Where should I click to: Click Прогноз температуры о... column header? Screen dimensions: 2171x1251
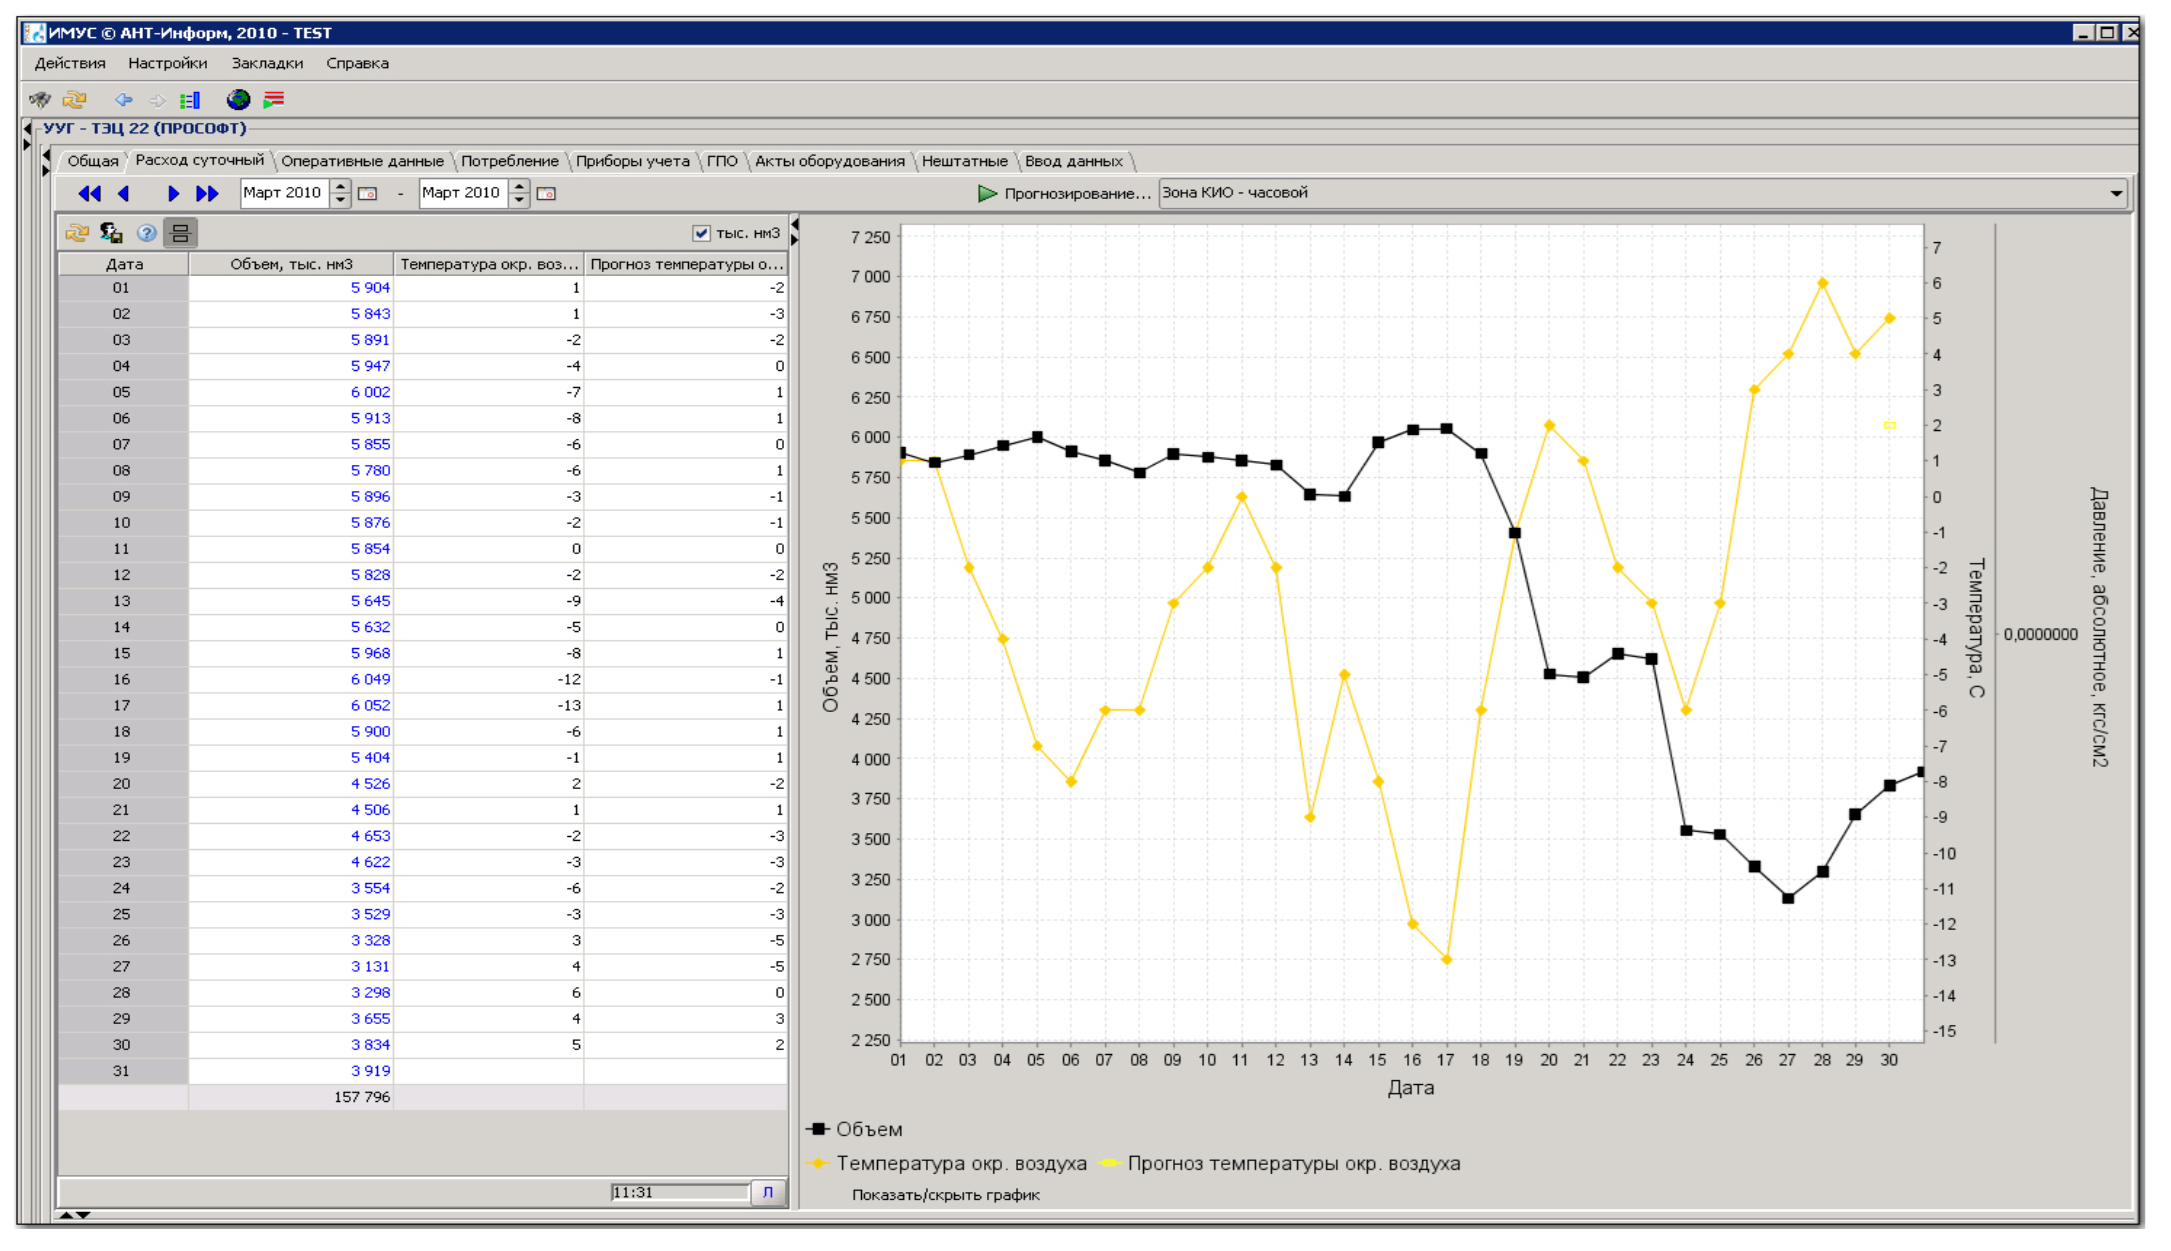(686, 264)
